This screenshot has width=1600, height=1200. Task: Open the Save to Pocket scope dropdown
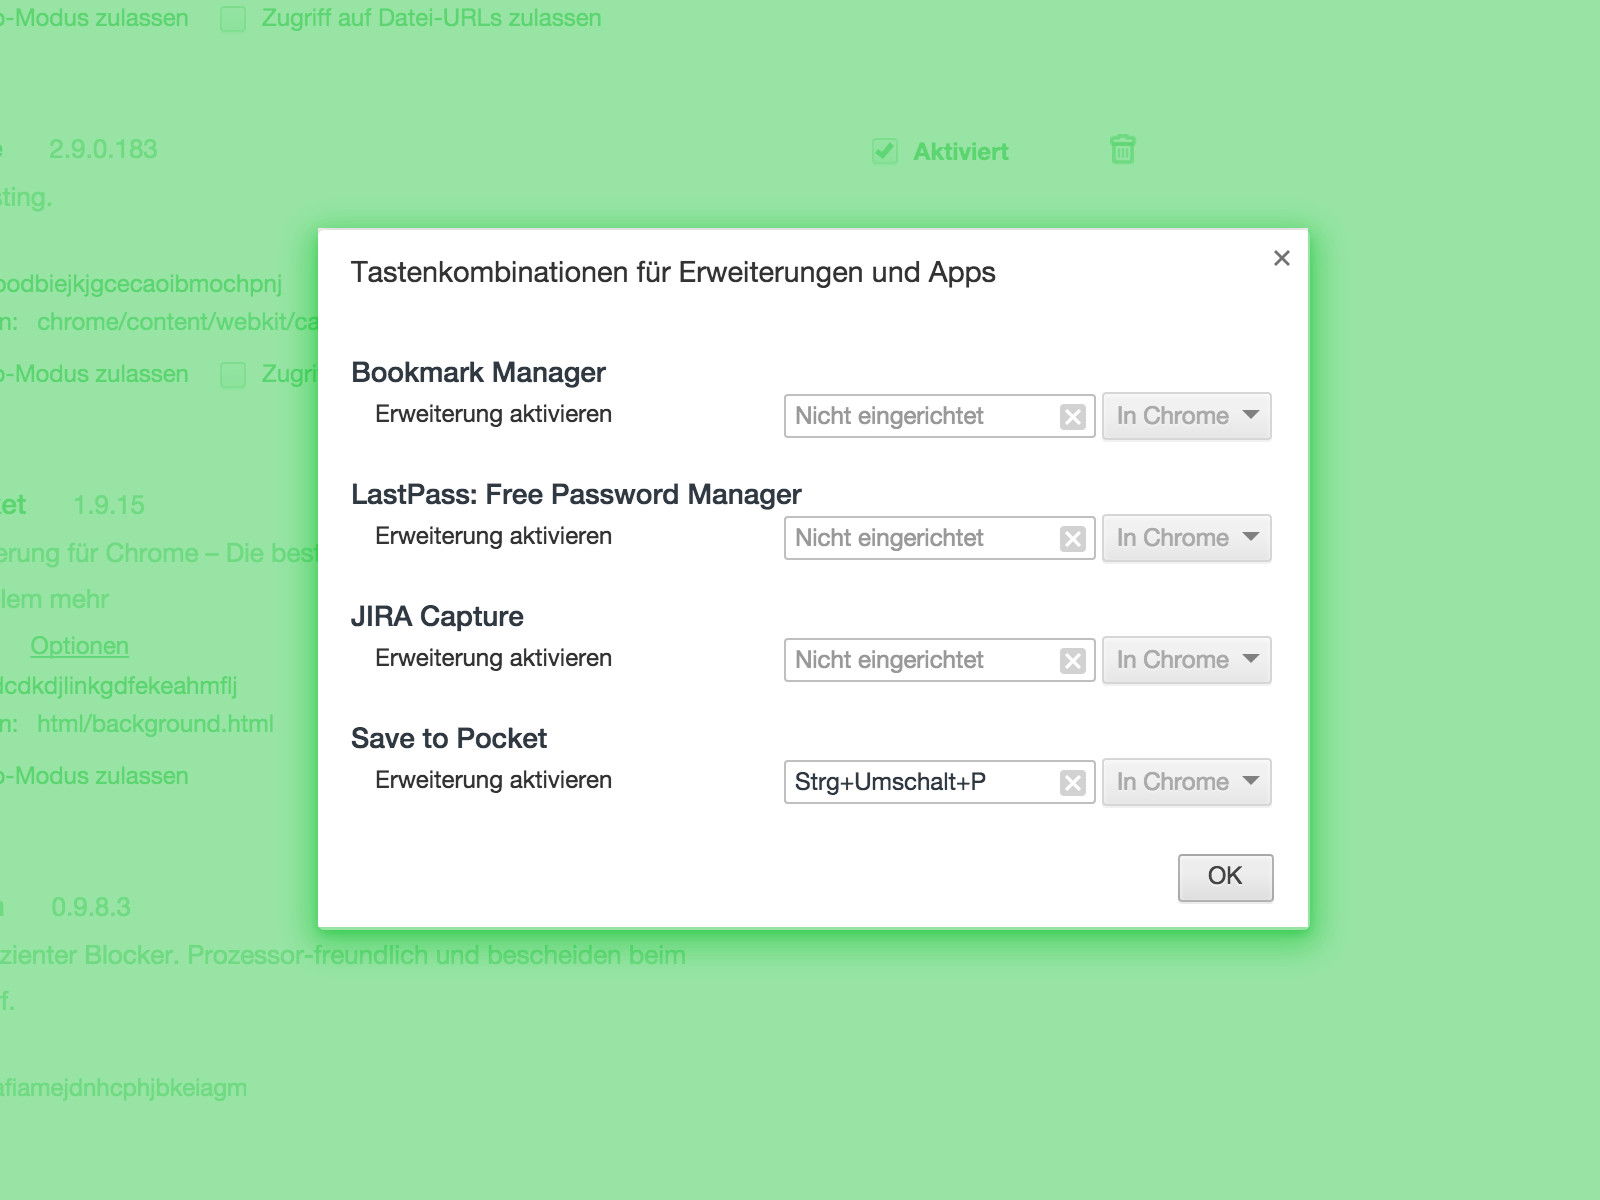click(x=1187, y=782)
